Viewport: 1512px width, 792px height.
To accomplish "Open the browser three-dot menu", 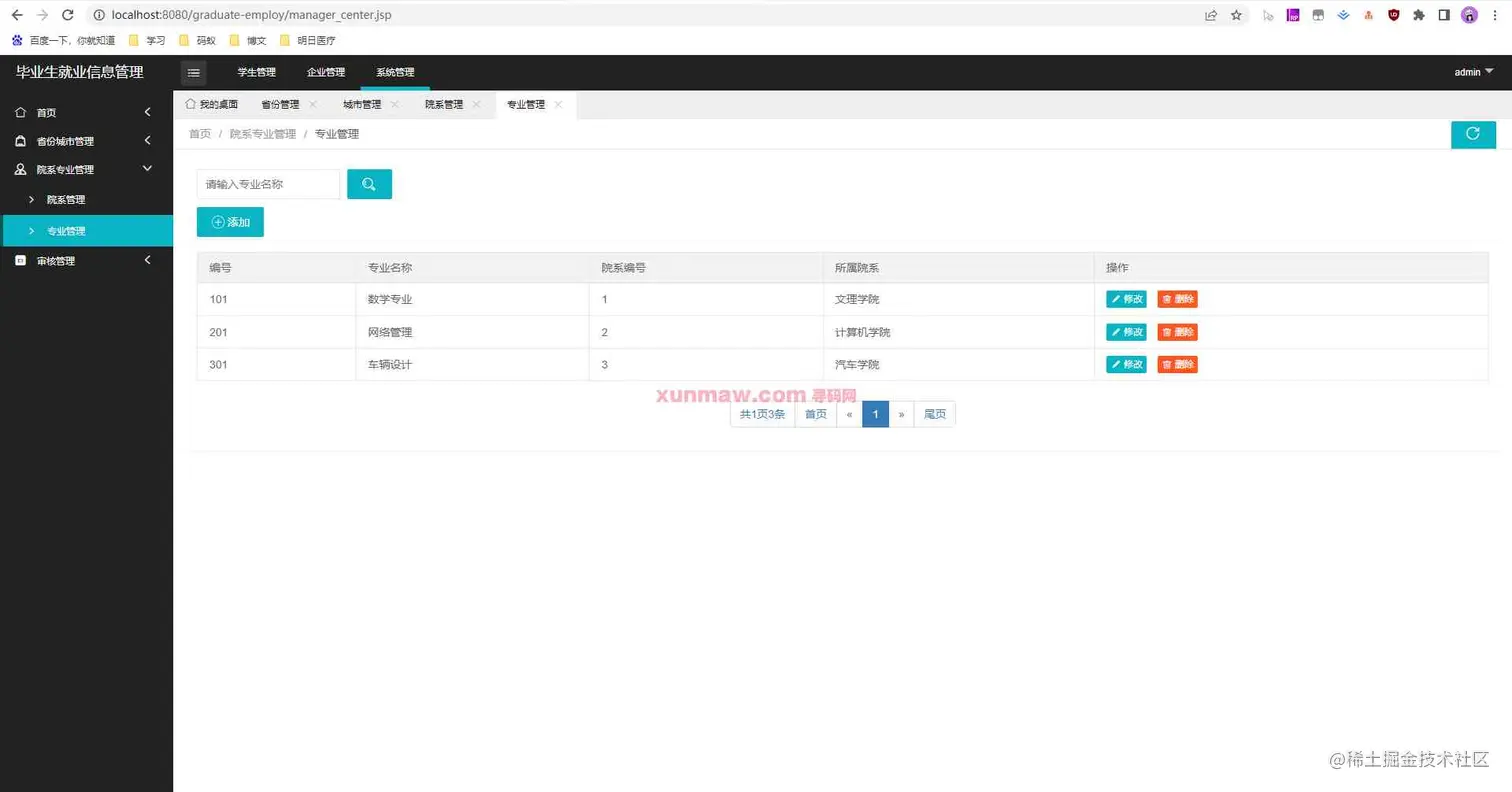I will (1497, 15).
